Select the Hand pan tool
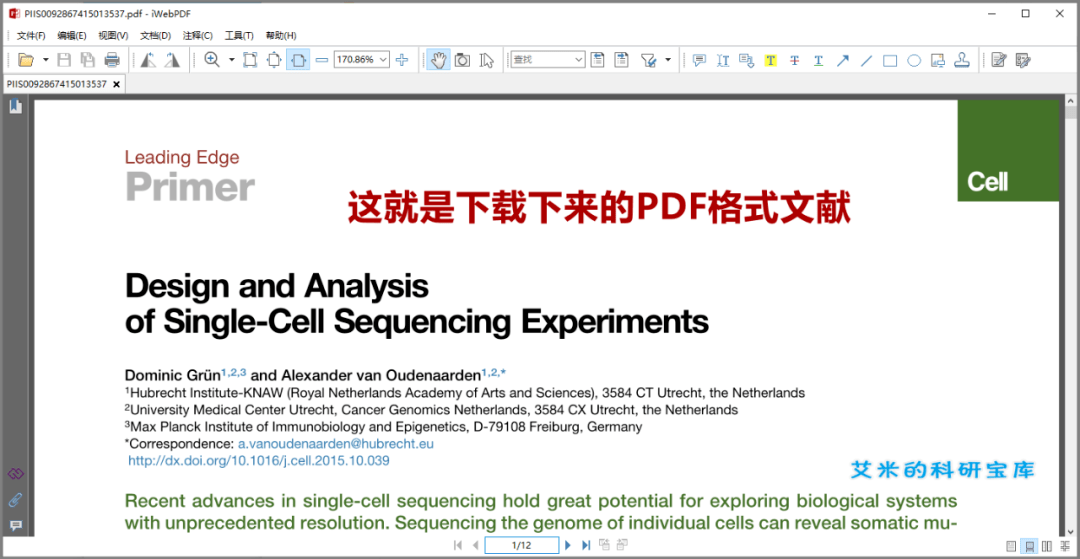The height and width of the screenshot is (559, 1080). [x=438, y=60]
